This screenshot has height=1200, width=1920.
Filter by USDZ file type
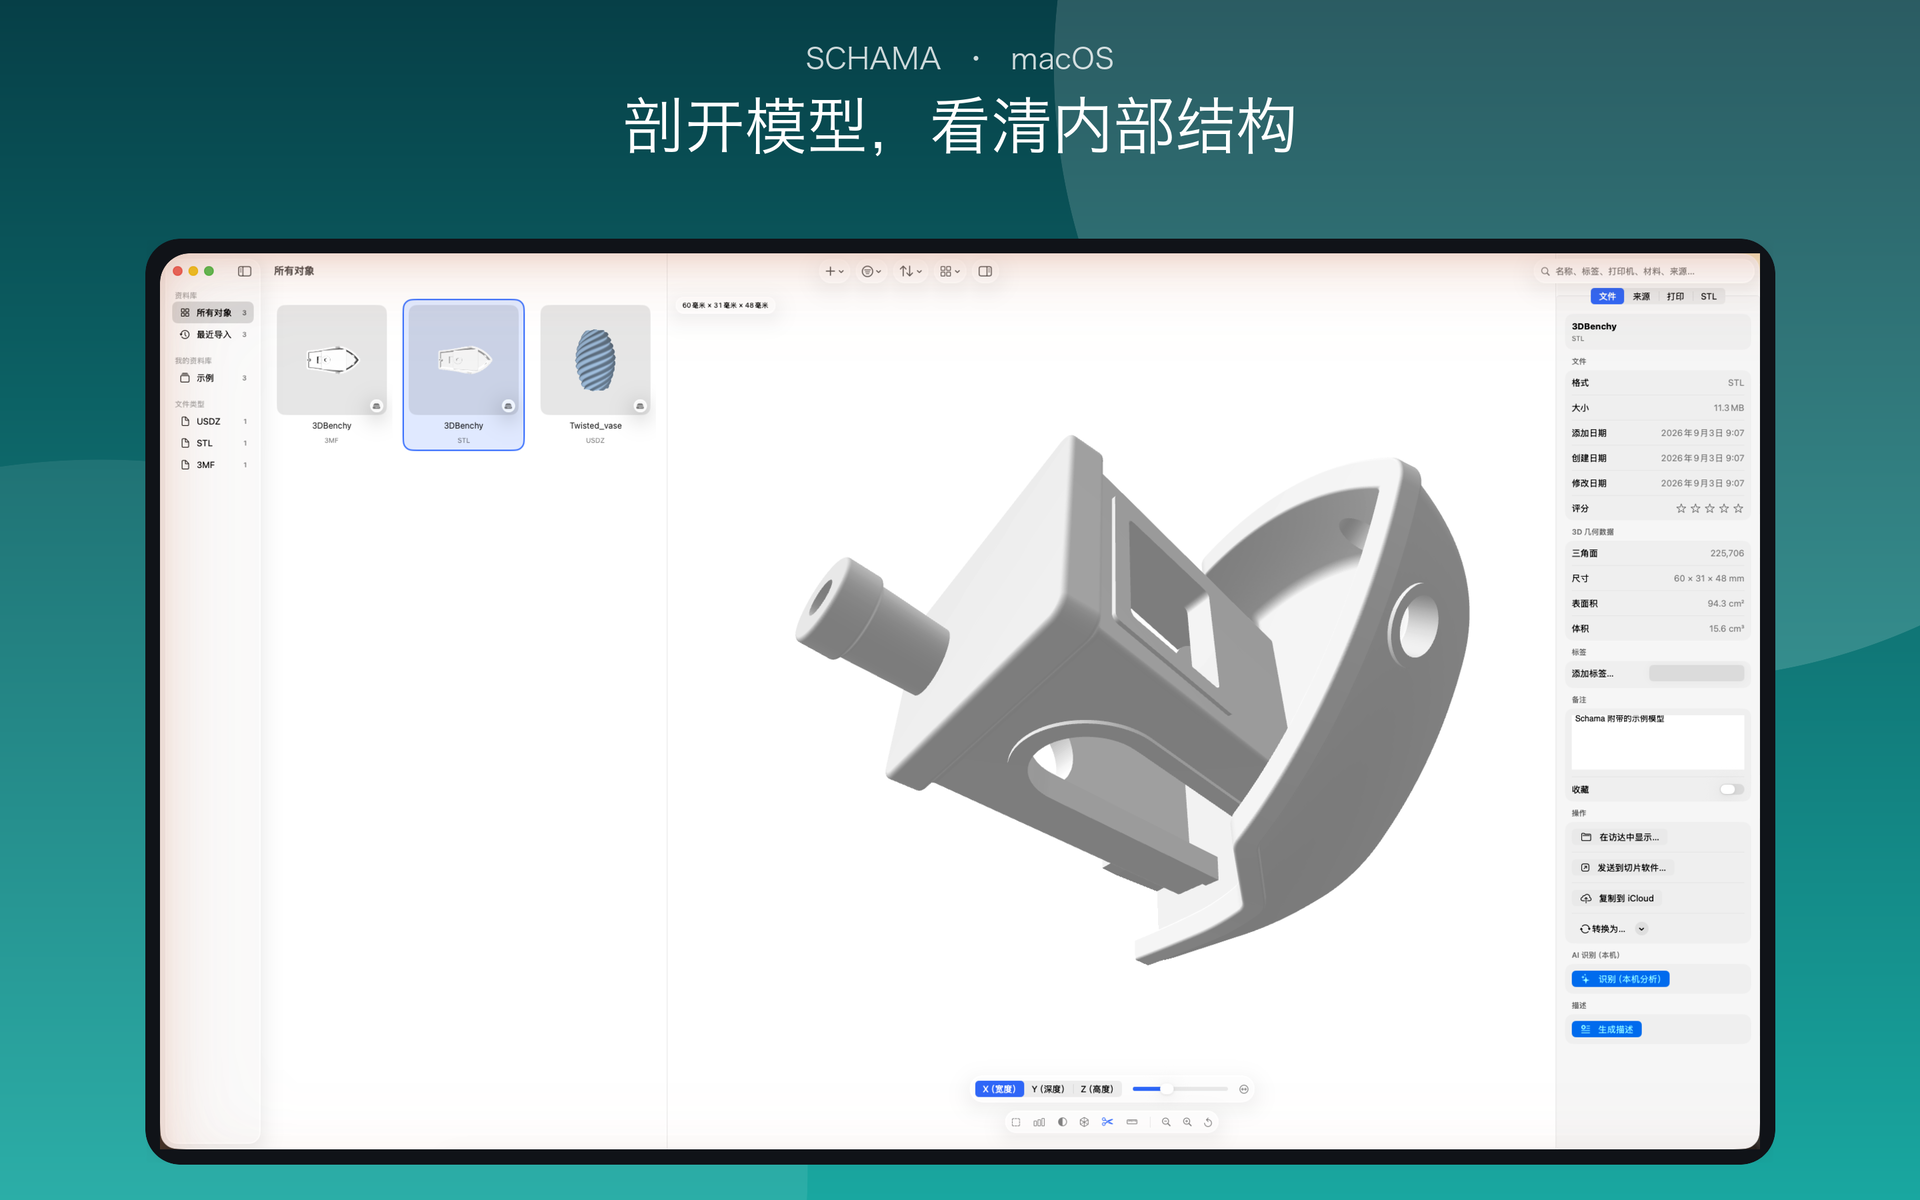click(x=213, y=422)
